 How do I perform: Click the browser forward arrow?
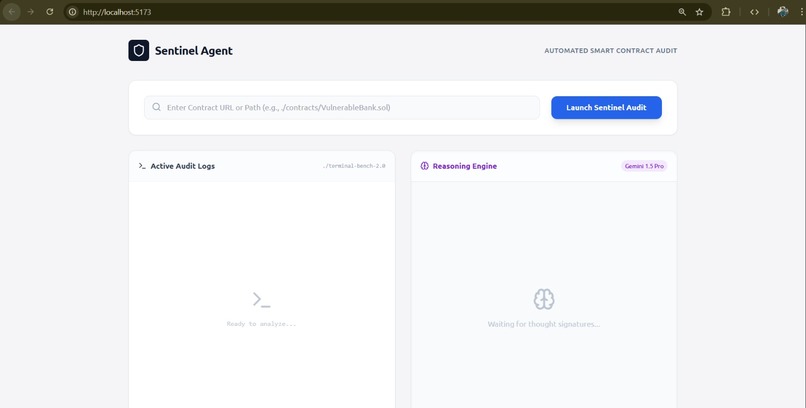[x=30, y=12]
